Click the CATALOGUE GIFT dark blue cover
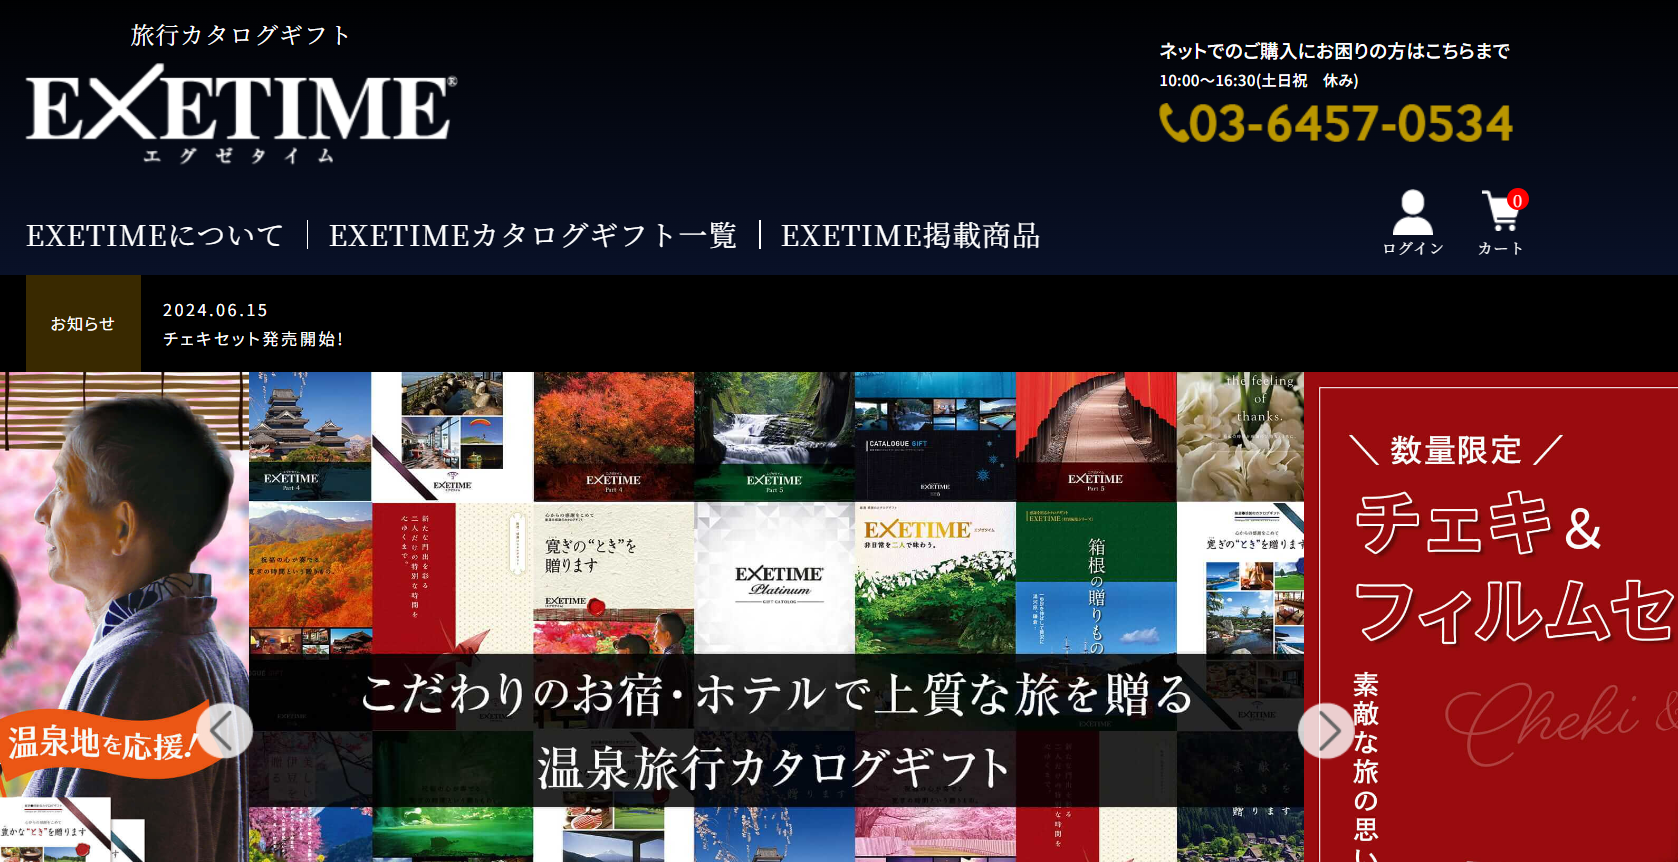 [x=935, y=436]
